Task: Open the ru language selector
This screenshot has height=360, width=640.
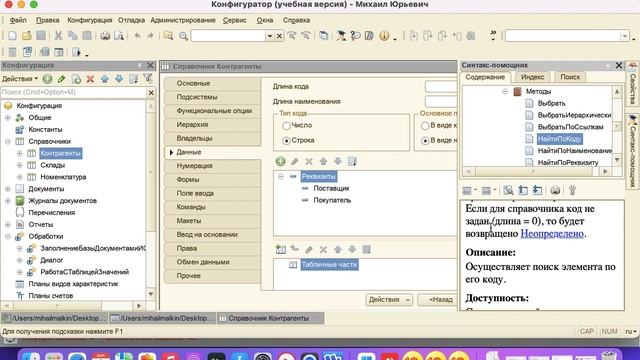Action: [631, 331]
